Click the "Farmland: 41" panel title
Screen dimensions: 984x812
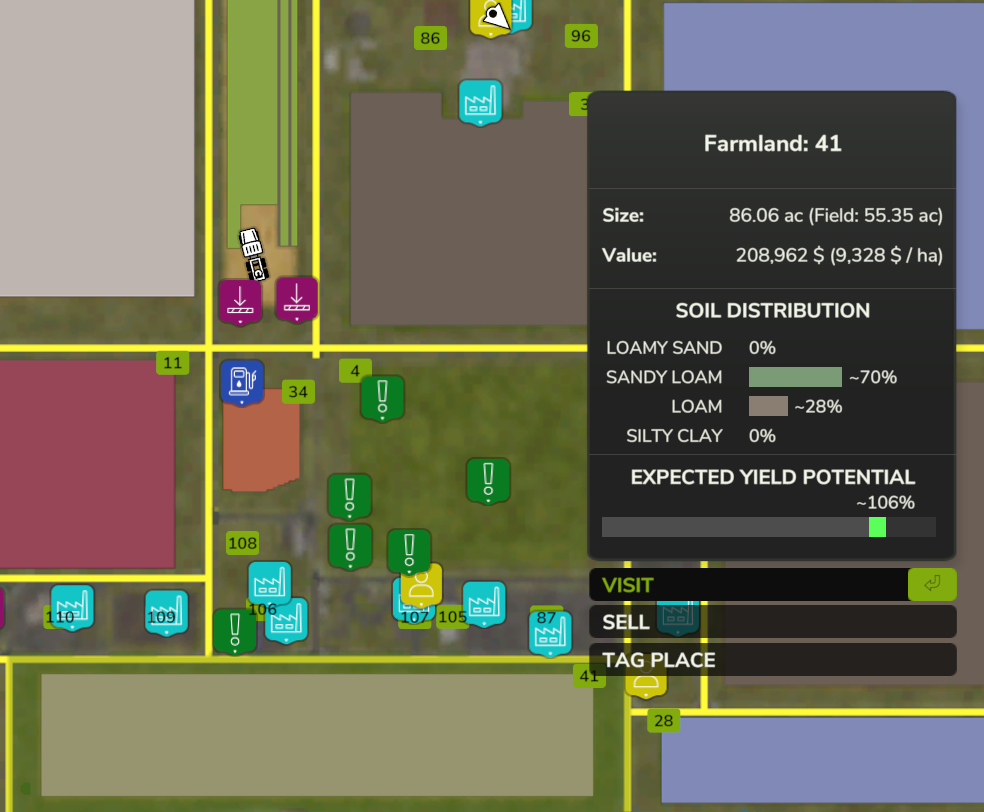pos(773,144)
